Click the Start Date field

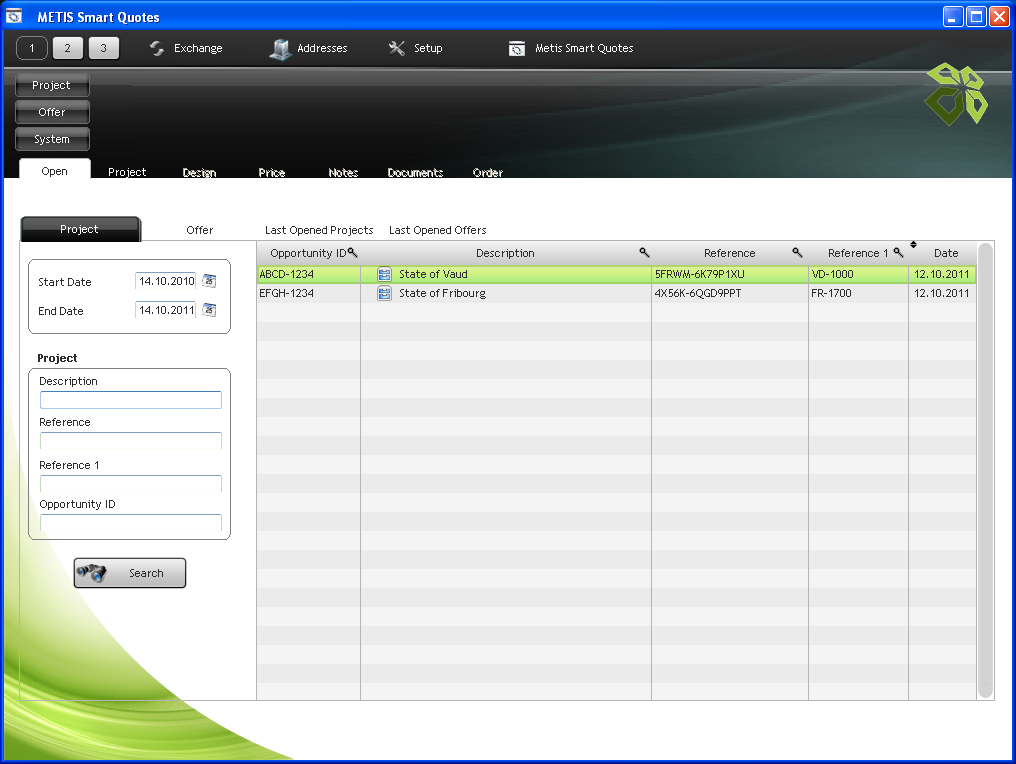point(166,281)
